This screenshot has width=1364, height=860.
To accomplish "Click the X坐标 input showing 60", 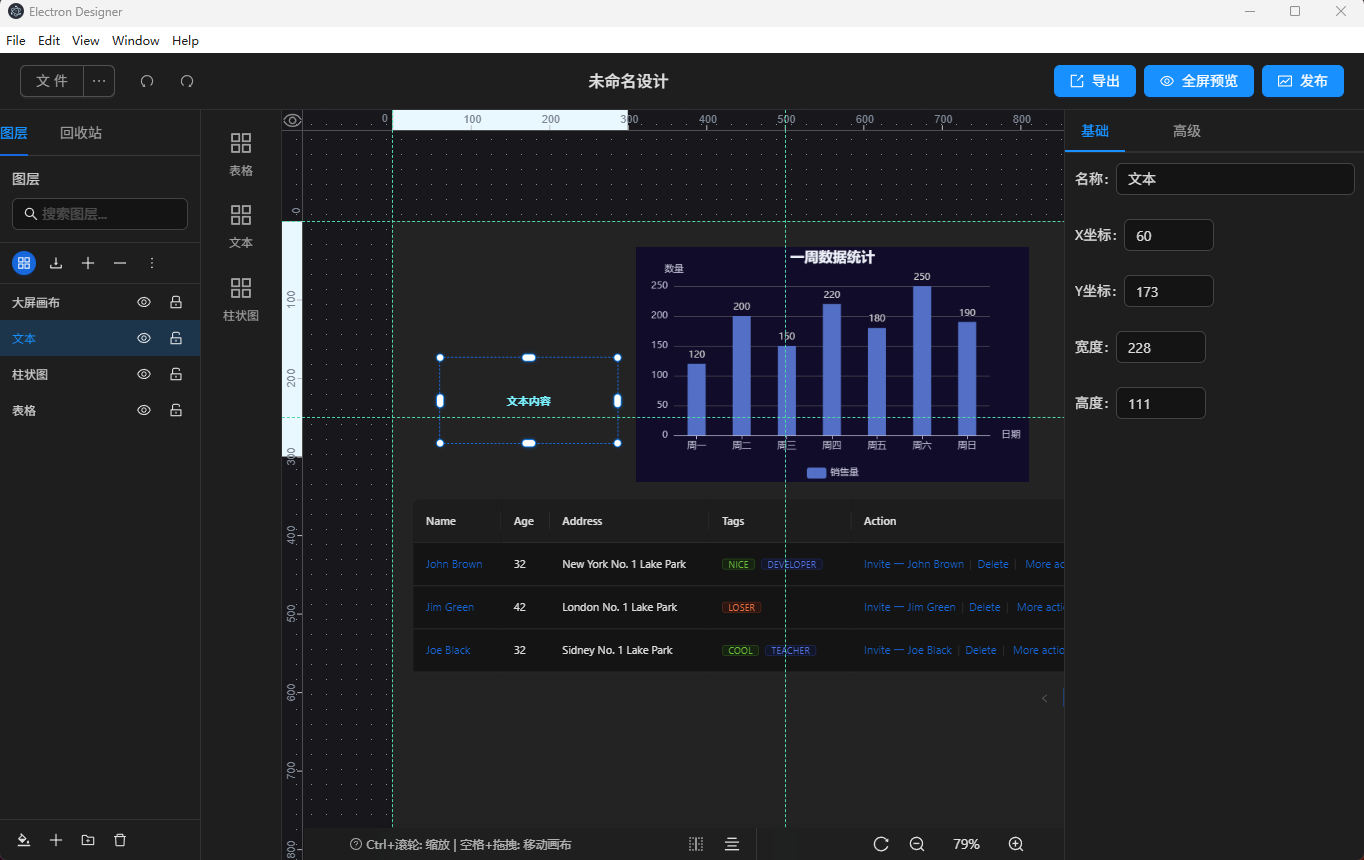I will pos(1169,235).
